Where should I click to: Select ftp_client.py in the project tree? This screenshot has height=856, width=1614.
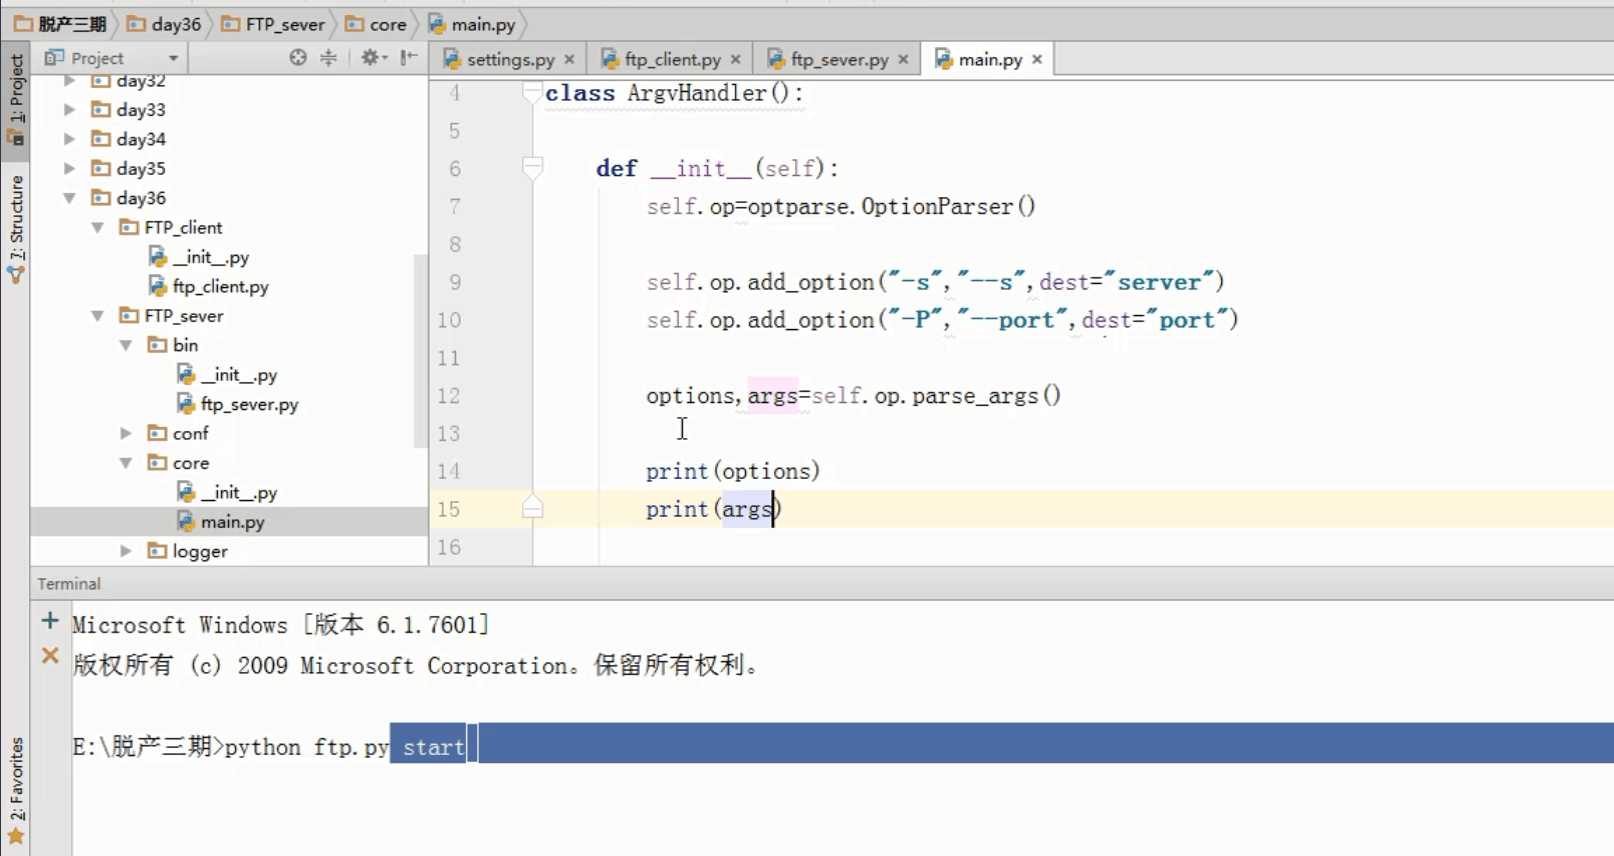point(220,286)
